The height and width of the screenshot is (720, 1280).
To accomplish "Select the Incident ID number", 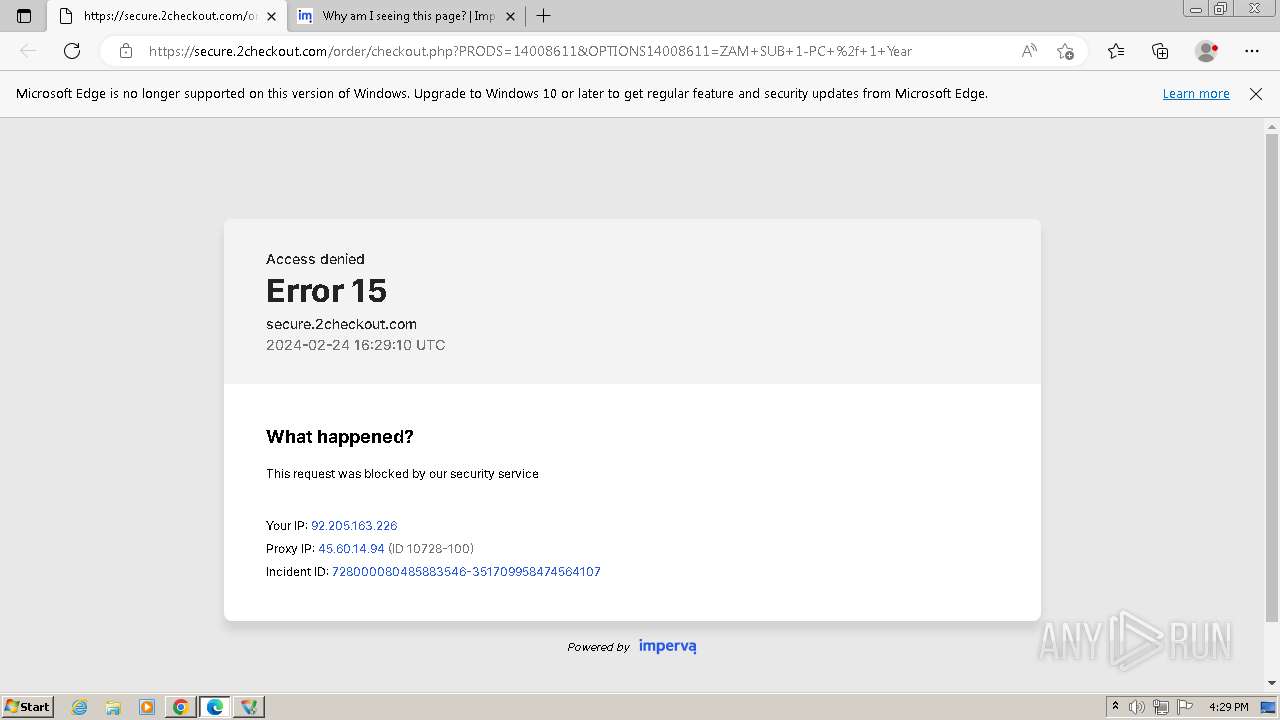I will [x=466, y=572].
